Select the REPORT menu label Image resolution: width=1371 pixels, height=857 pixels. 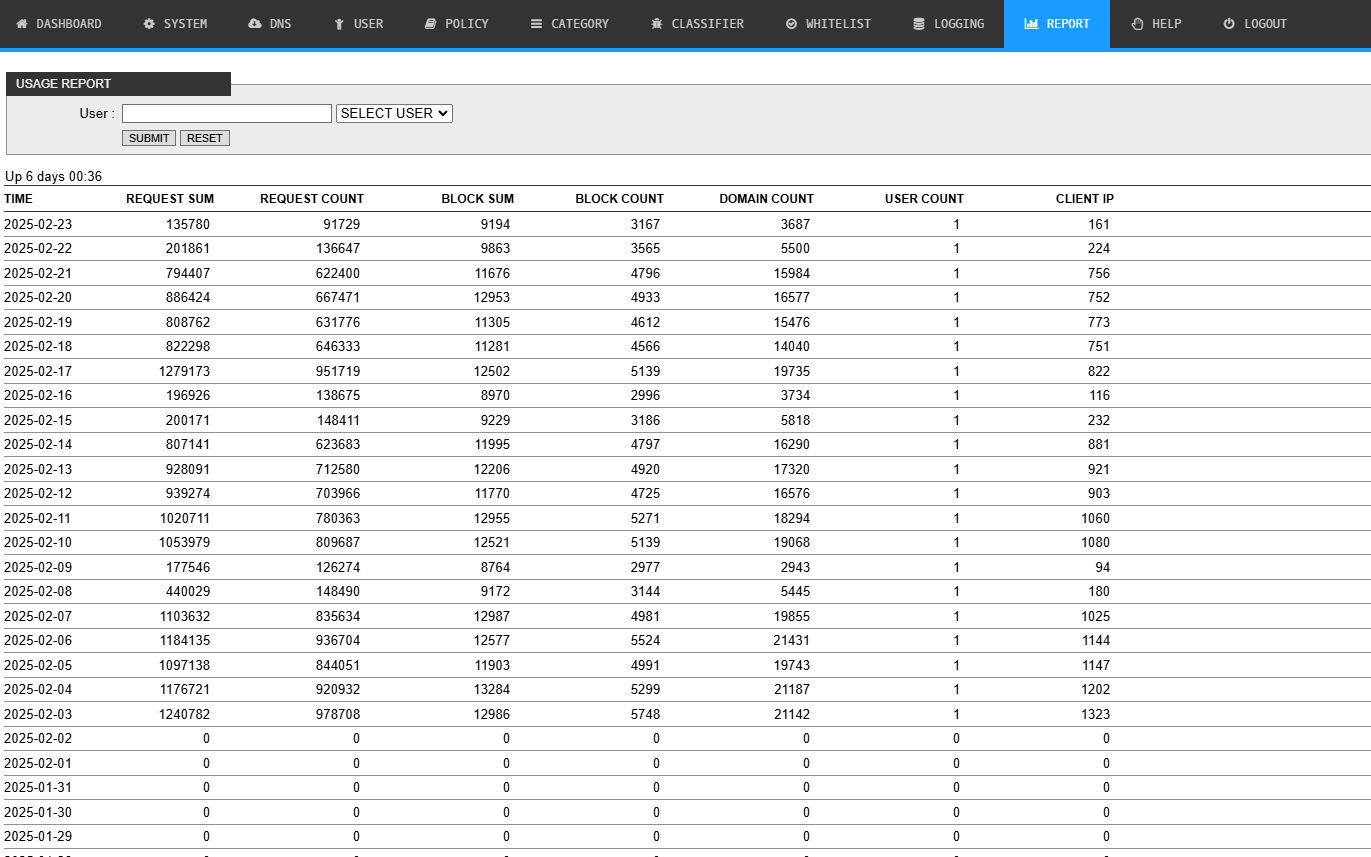1068,24
